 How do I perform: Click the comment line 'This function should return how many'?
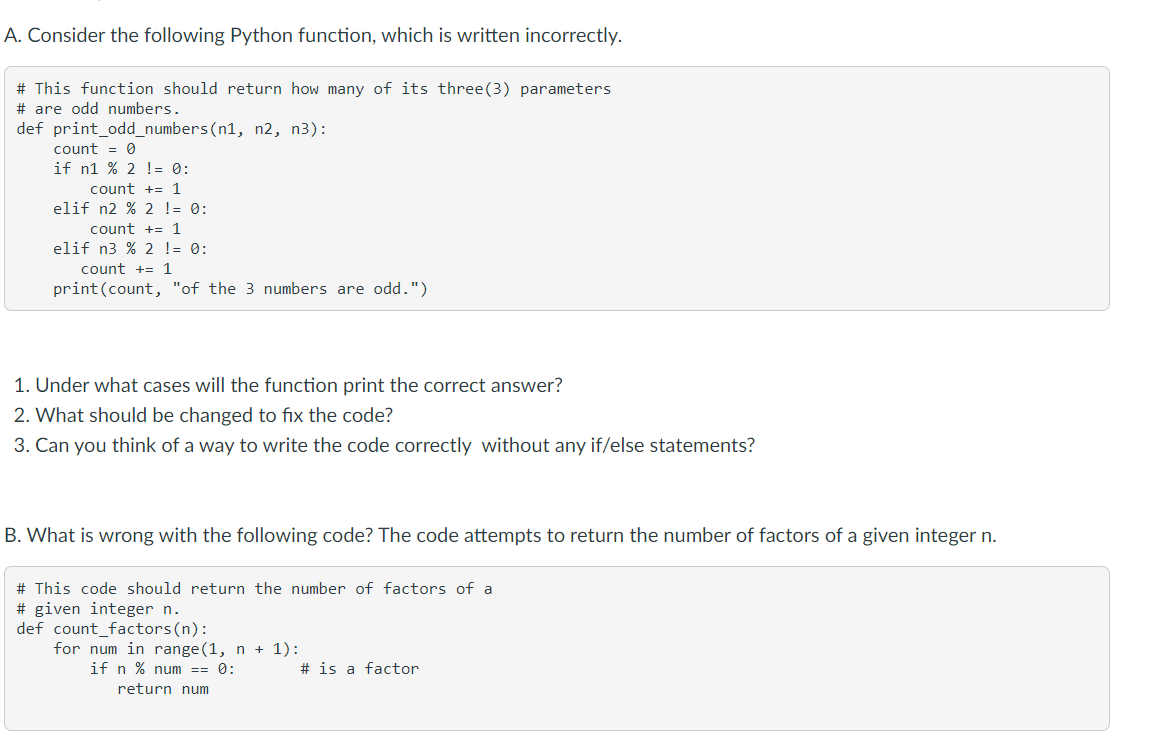coord(314,89)
